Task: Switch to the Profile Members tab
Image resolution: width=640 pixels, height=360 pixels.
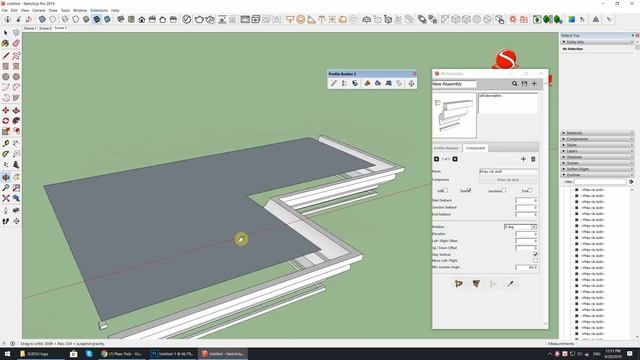Action: click(446, 148)
